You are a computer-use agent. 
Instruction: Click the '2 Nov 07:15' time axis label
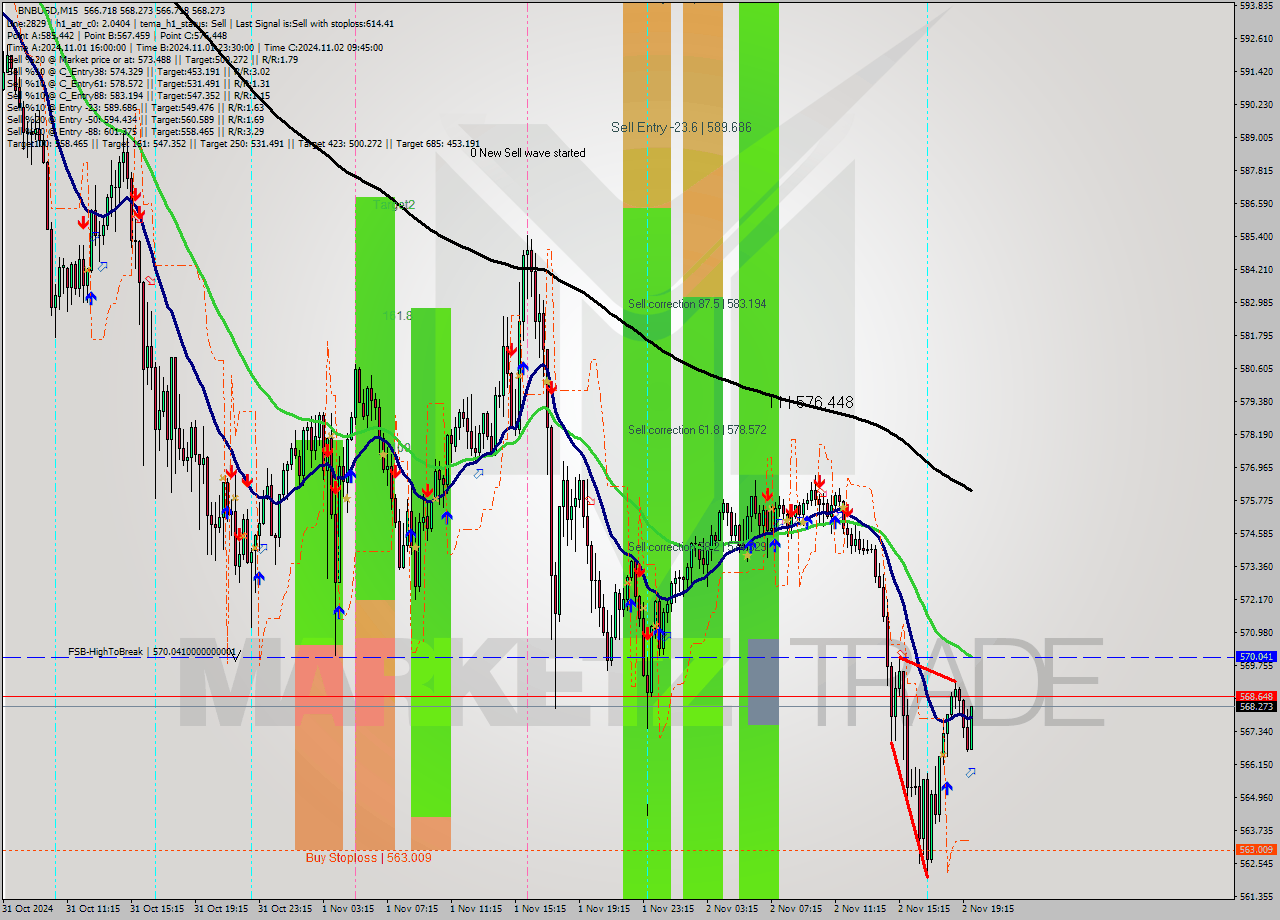click(x=796, y=909)
